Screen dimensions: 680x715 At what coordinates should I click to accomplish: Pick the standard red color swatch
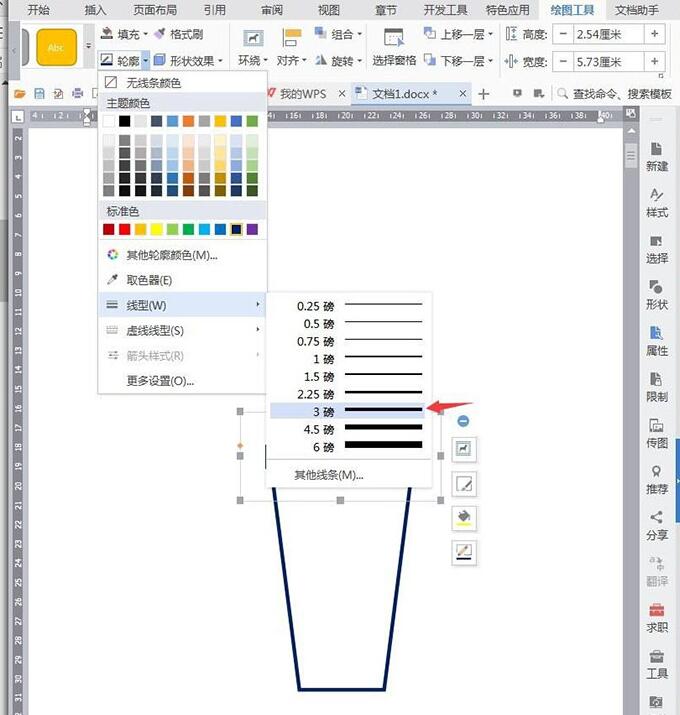click(x=125, y=229)
